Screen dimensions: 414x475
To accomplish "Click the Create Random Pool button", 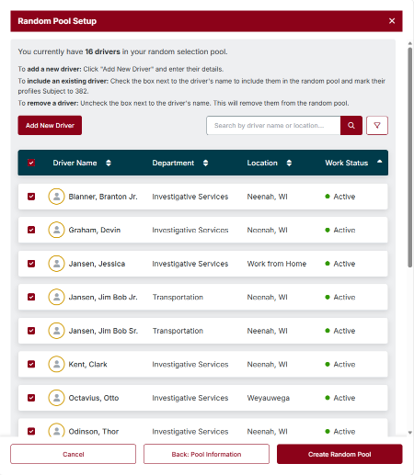I will [x=339, y=454].
